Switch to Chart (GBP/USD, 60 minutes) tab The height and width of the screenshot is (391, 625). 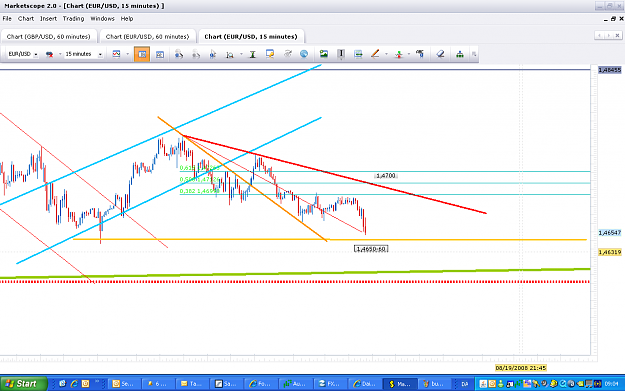coord(49,36)
